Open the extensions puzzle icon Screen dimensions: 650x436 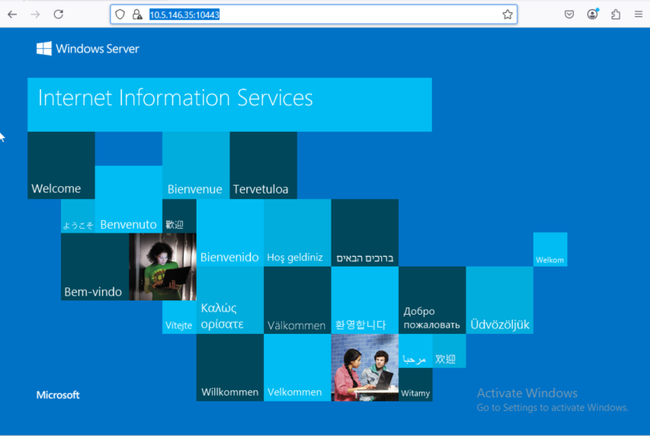616,15
